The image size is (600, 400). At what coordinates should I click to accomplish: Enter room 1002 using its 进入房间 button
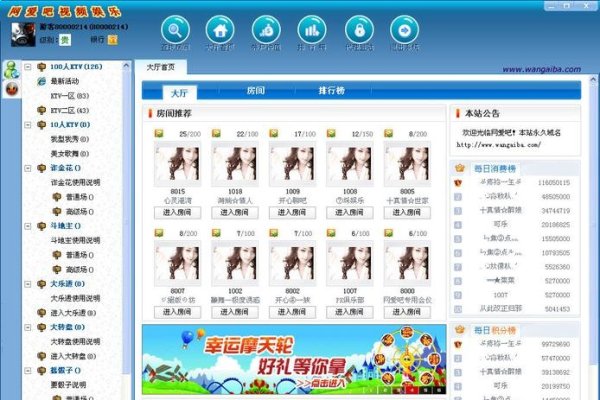(x=236, y=311)
